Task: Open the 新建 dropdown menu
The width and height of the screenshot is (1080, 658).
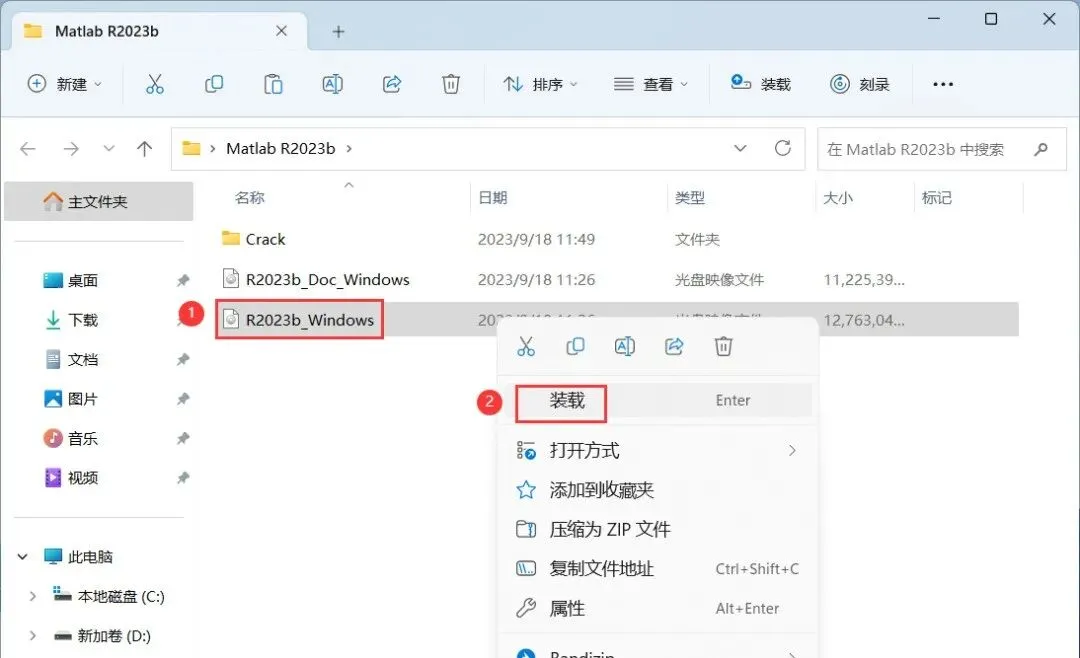Action: tap(65, 84)
